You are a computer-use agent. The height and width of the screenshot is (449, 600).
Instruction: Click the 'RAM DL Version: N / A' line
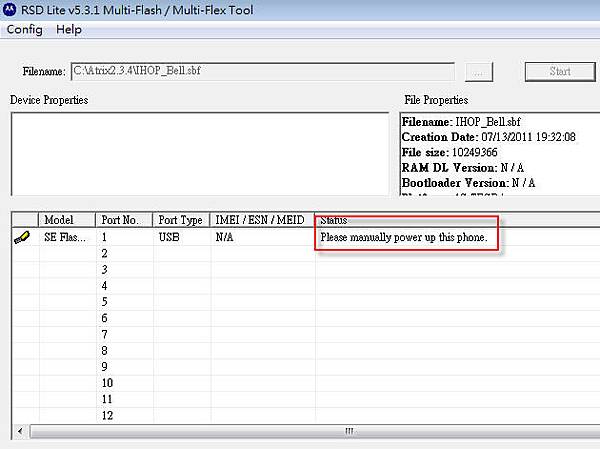pos(463,168)
